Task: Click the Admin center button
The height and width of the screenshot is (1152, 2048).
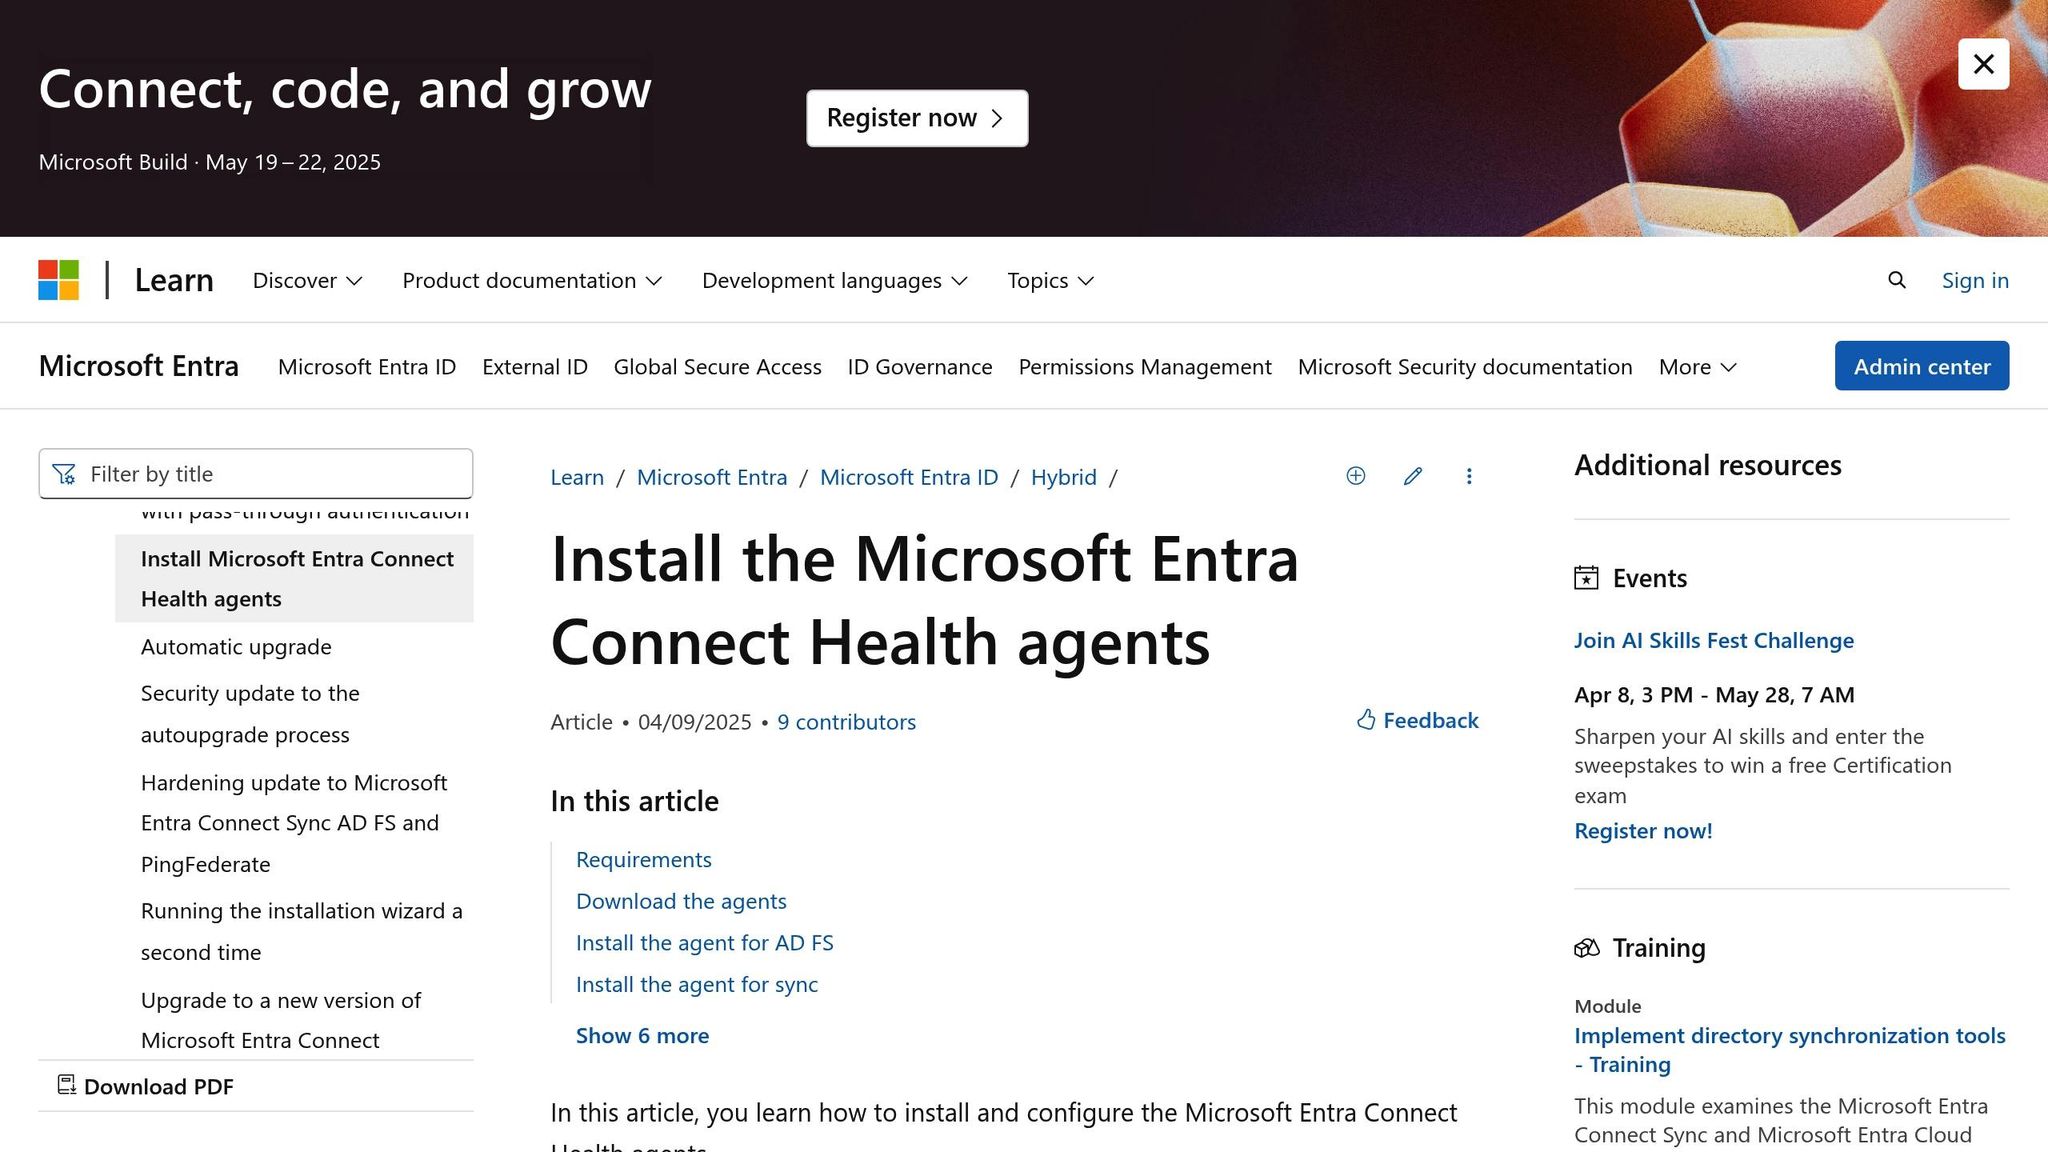Action: click(1922, 366)
